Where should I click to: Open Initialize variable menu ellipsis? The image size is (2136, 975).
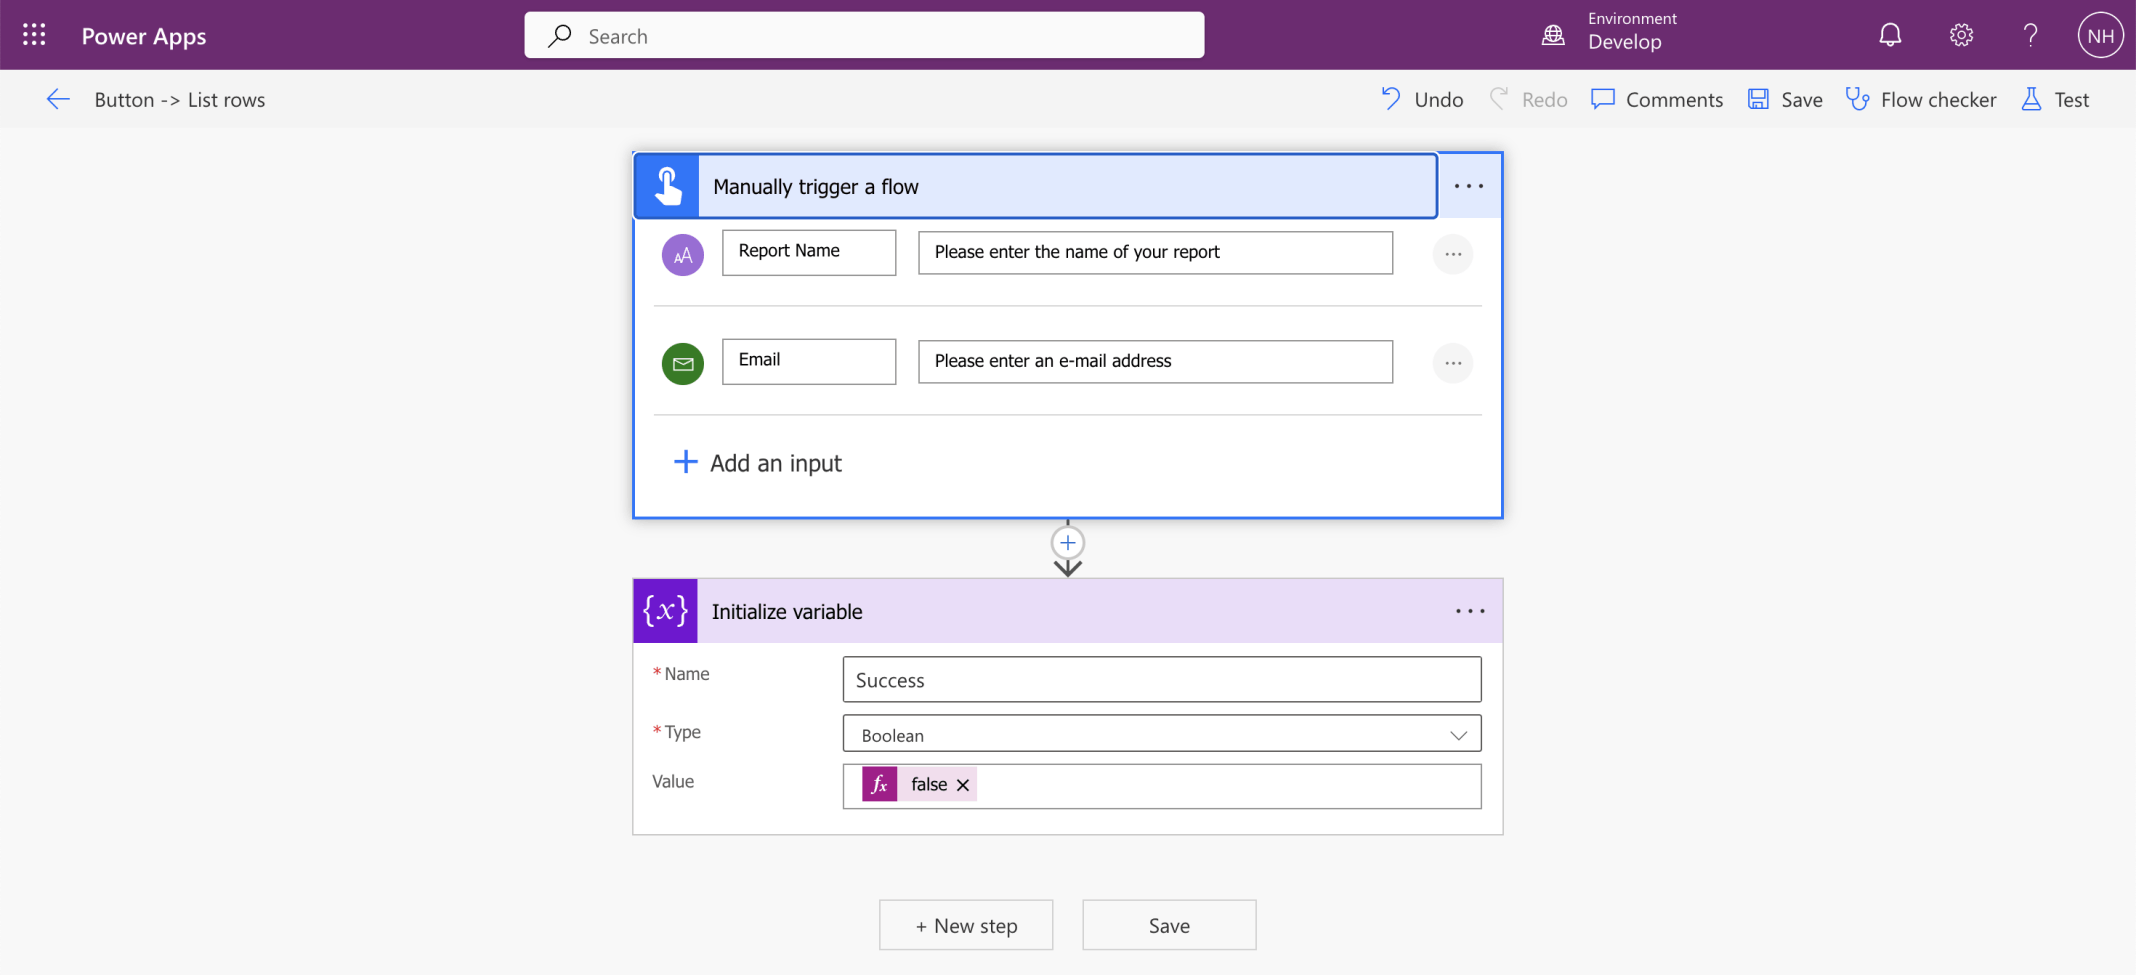pos(1470,611)
